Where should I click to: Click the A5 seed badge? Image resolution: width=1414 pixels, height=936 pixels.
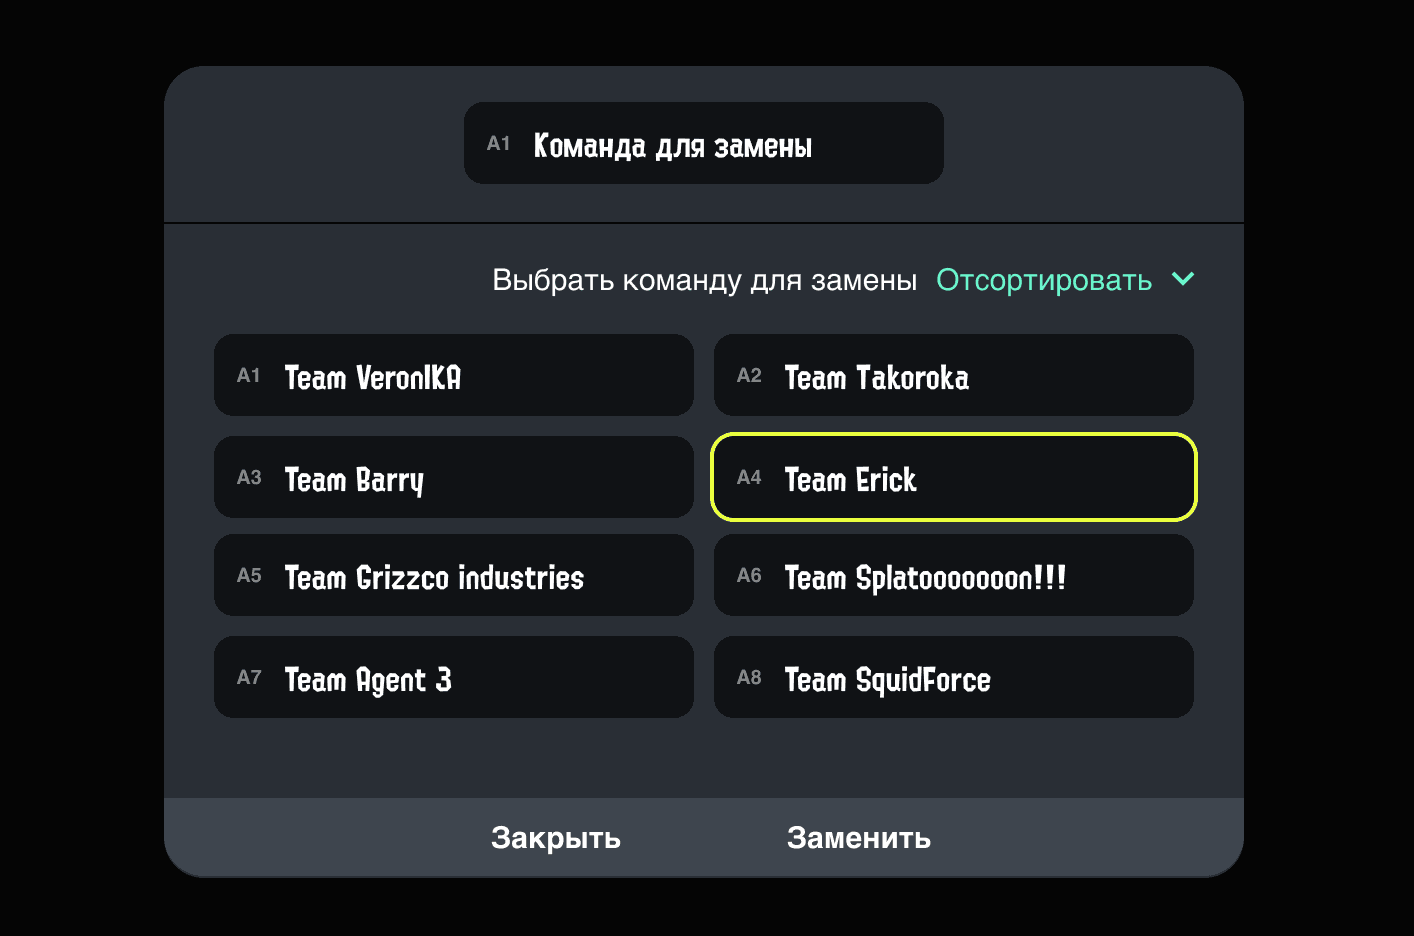(x=249, y=576)
